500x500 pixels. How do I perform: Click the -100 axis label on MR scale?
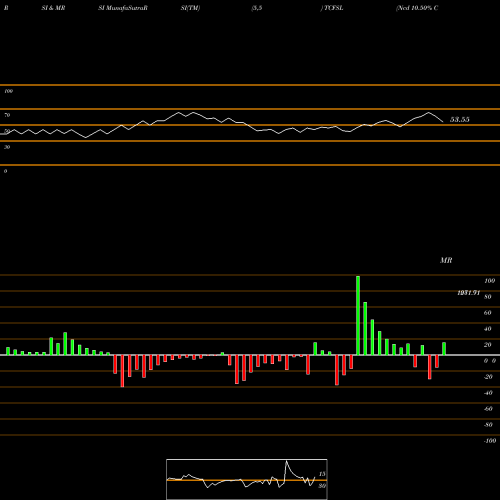pos(490,441)
